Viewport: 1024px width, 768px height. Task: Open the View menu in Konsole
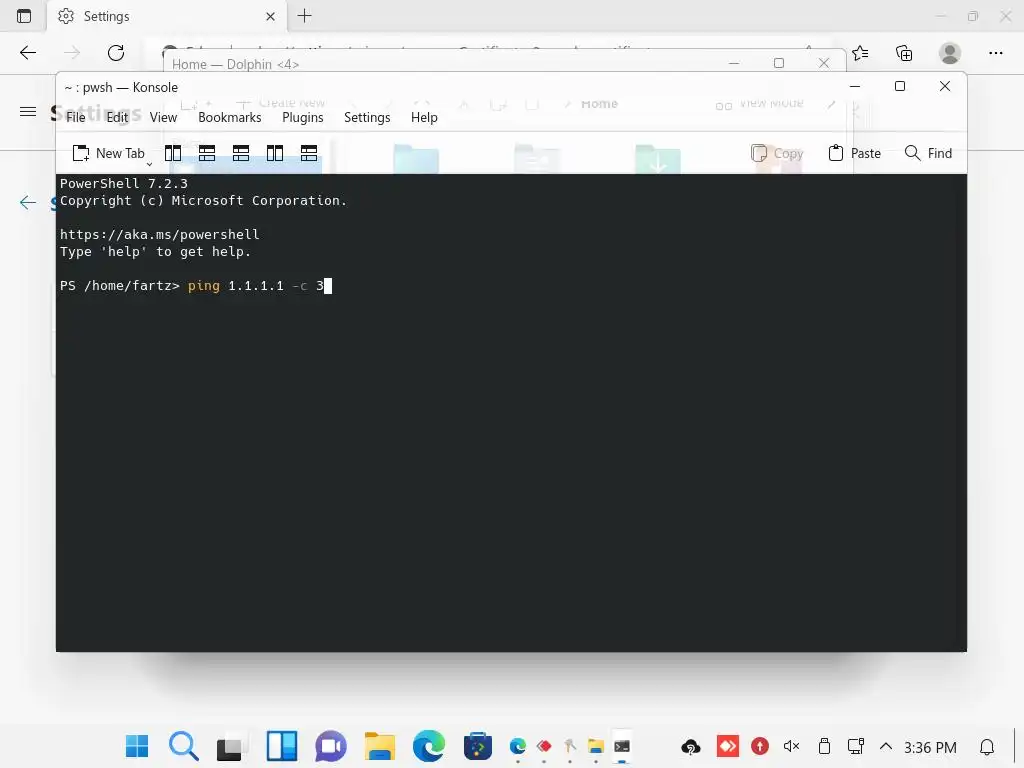point(163,118)
